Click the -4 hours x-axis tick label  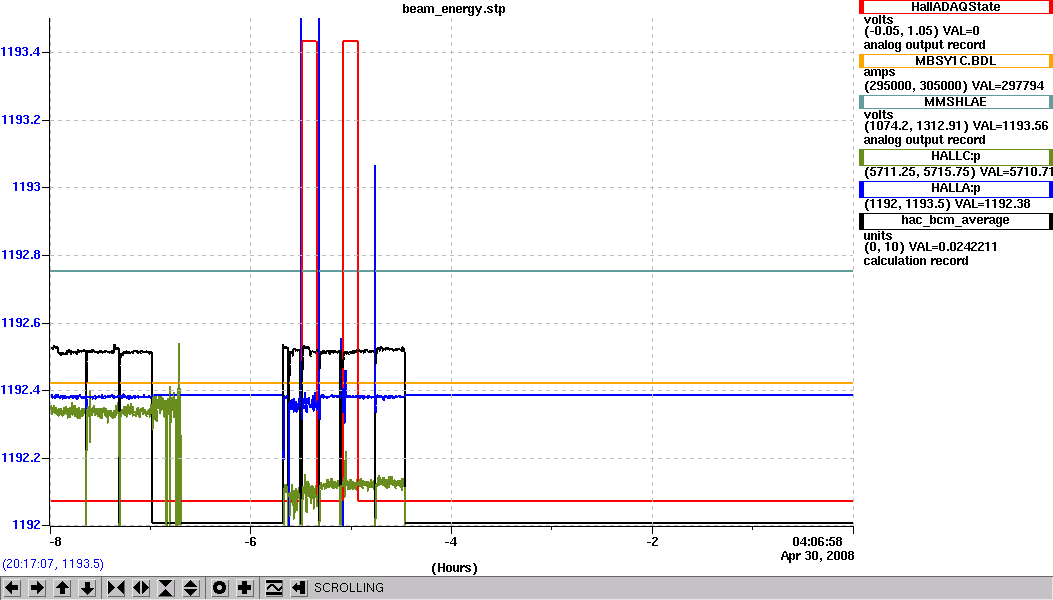coord(451,542)
